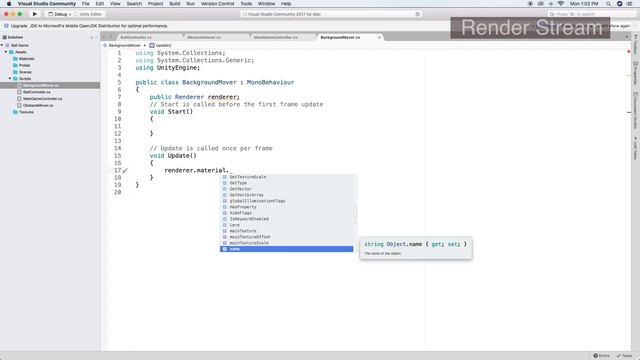The image size is (640, 360).
Task: Collapse the Scripts folder
Action: tap(10, 78)
